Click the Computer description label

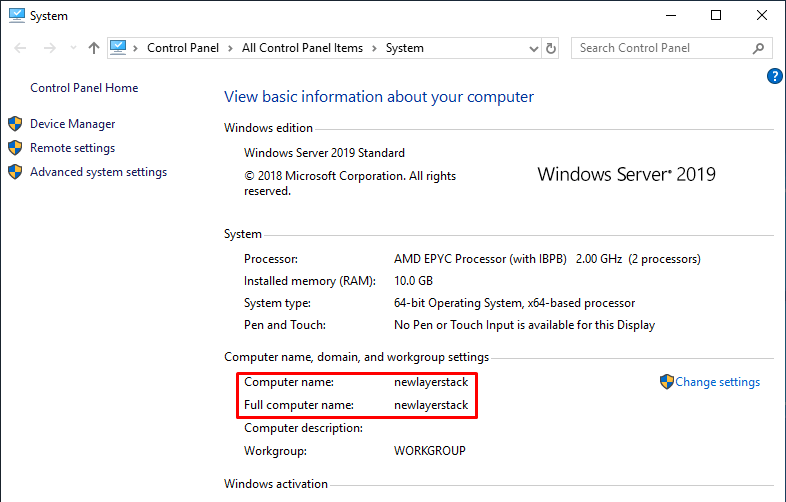pos(303,428)
